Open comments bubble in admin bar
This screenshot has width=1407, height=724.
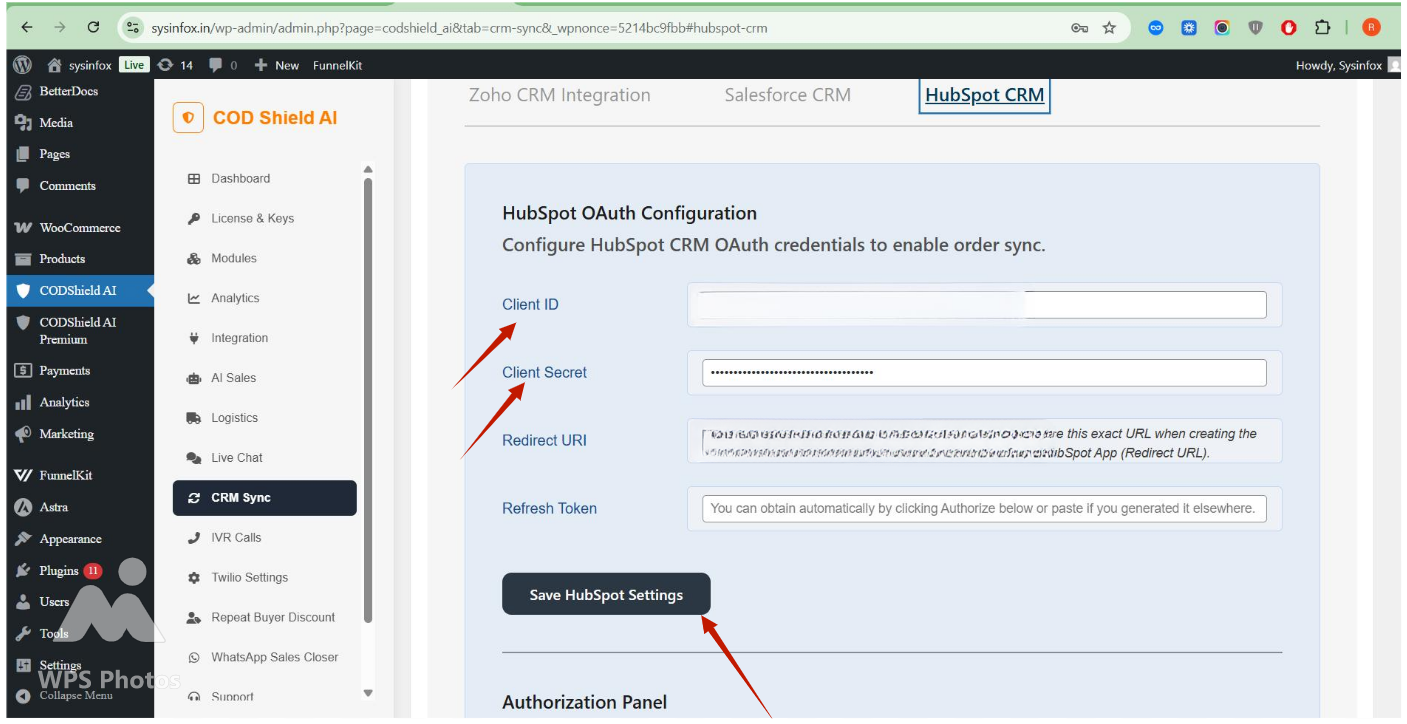click(222, 65)
